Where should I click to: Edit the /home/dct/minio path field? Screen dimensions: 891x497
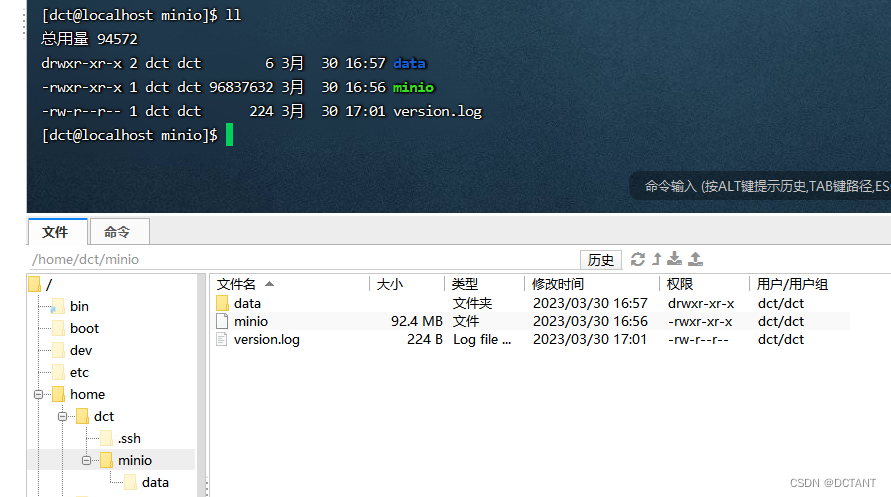[x=304, y=260]
